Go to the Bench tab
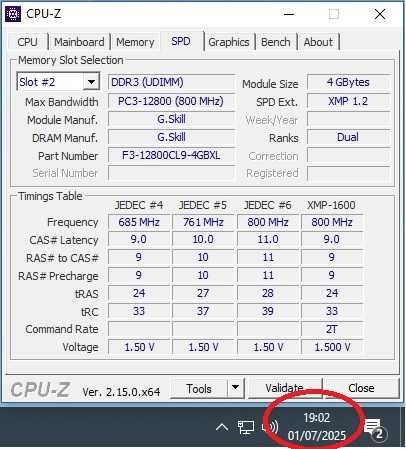The image size is (406, 449). tap(276, 42)
